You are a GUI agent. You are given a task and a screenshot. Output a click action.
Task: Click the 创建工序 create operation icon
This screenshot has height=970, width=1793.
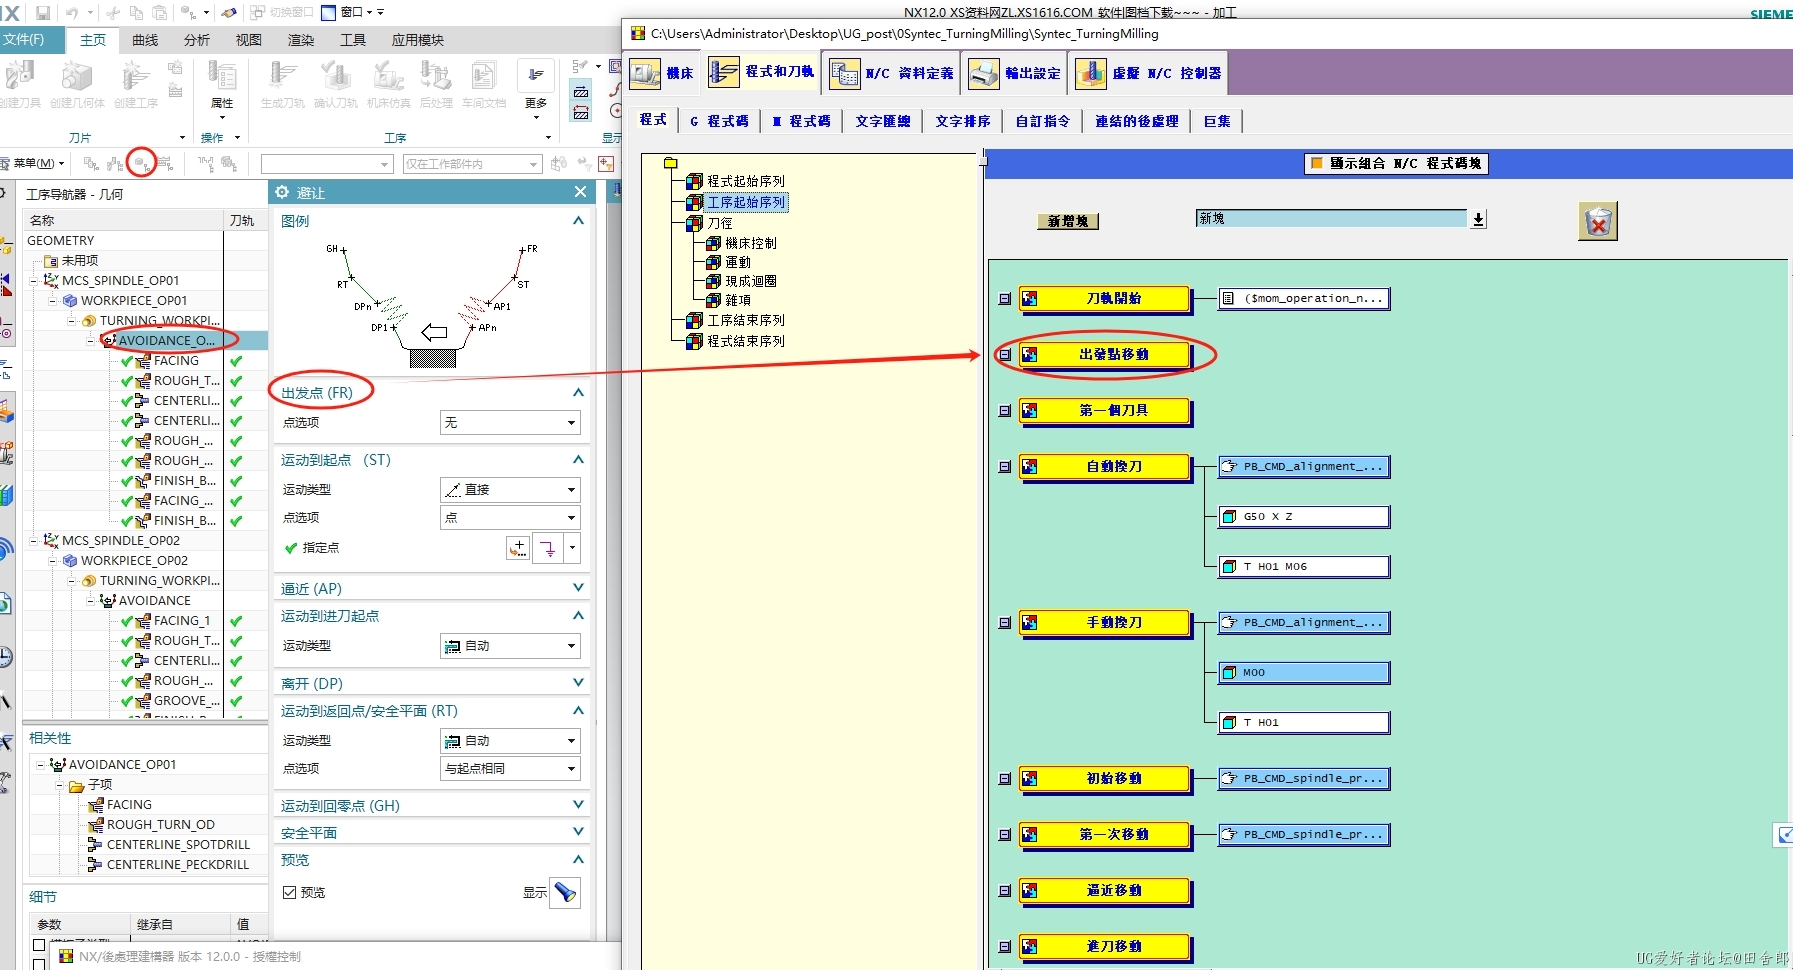[135, 76]
